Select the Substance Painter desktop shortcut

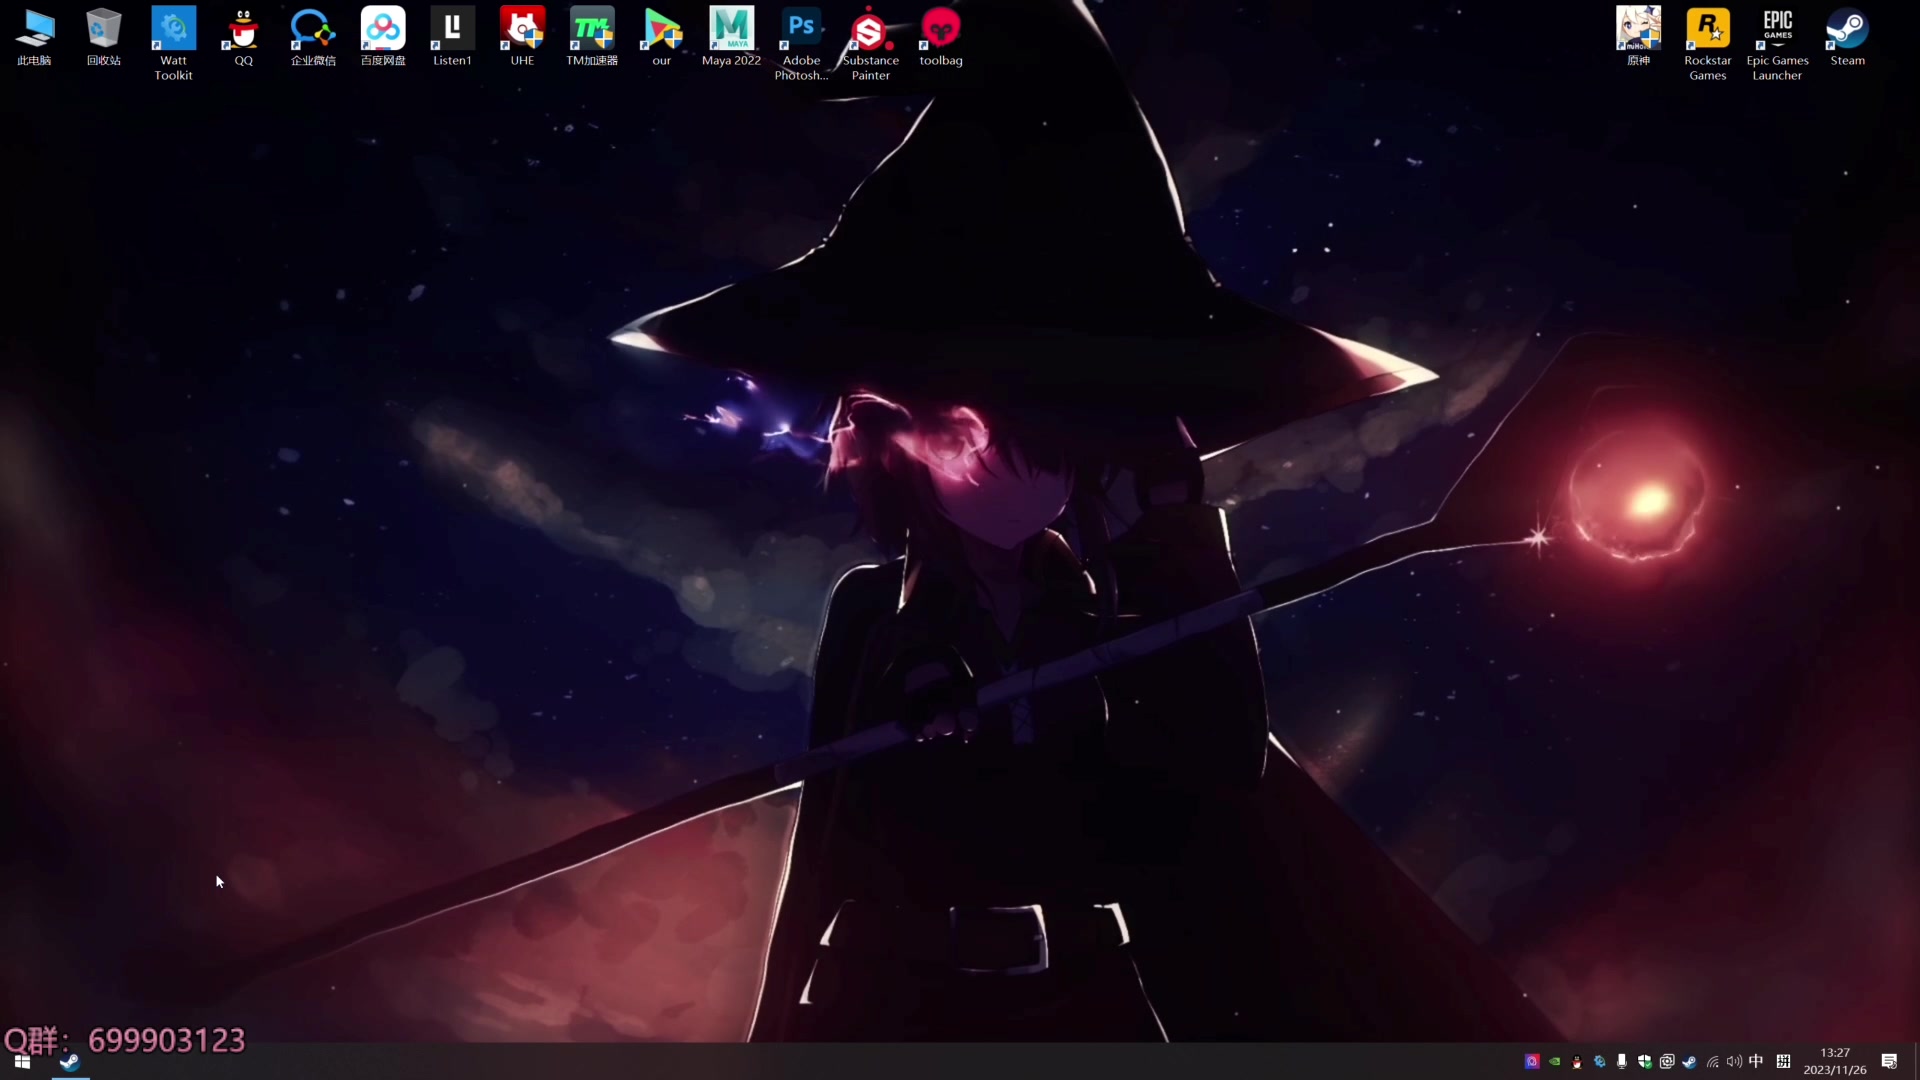pyautogui.click(x=870, y=44)
